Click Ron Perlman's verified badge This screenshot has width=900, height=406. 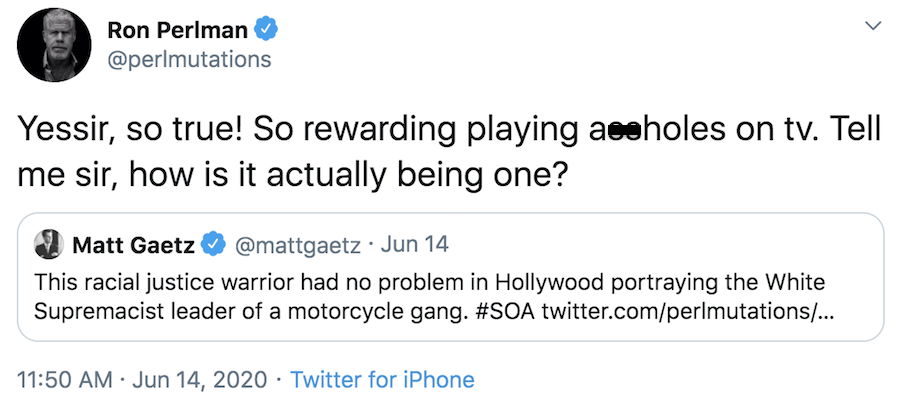[264, 30]
